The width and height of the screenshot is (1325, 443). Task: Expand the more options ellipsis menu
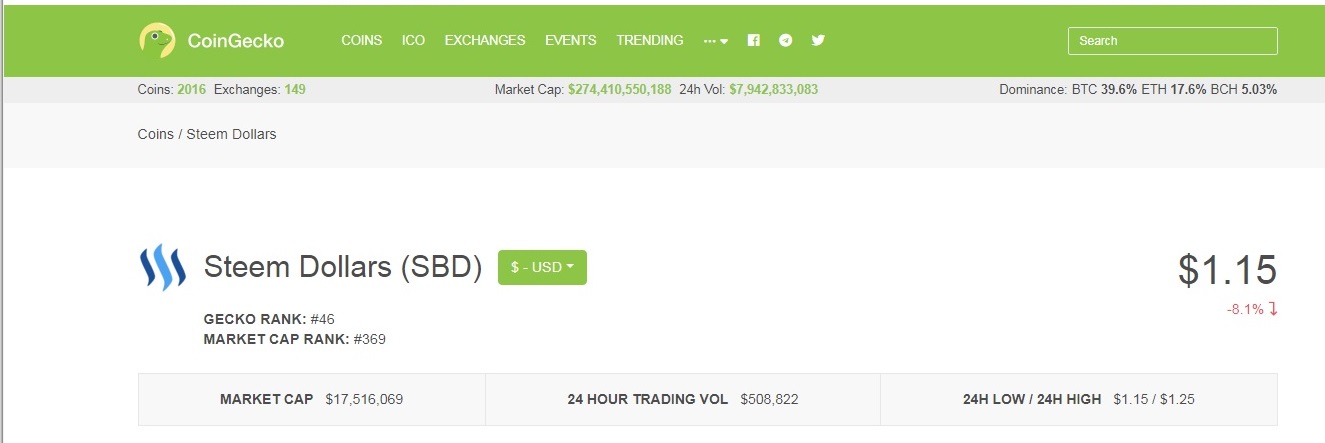(x=715, y=41)
